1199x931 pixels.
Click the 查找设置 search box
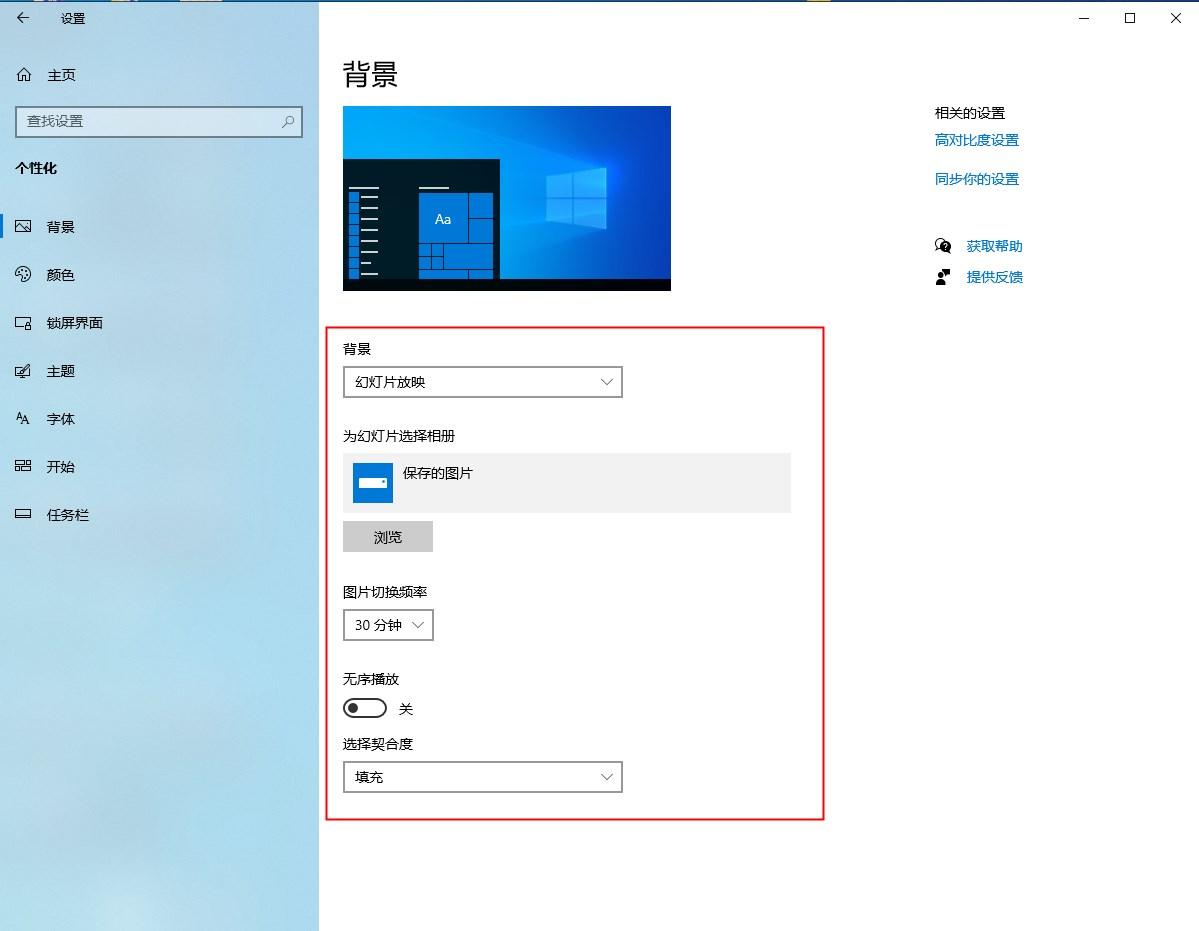(158, 121)
